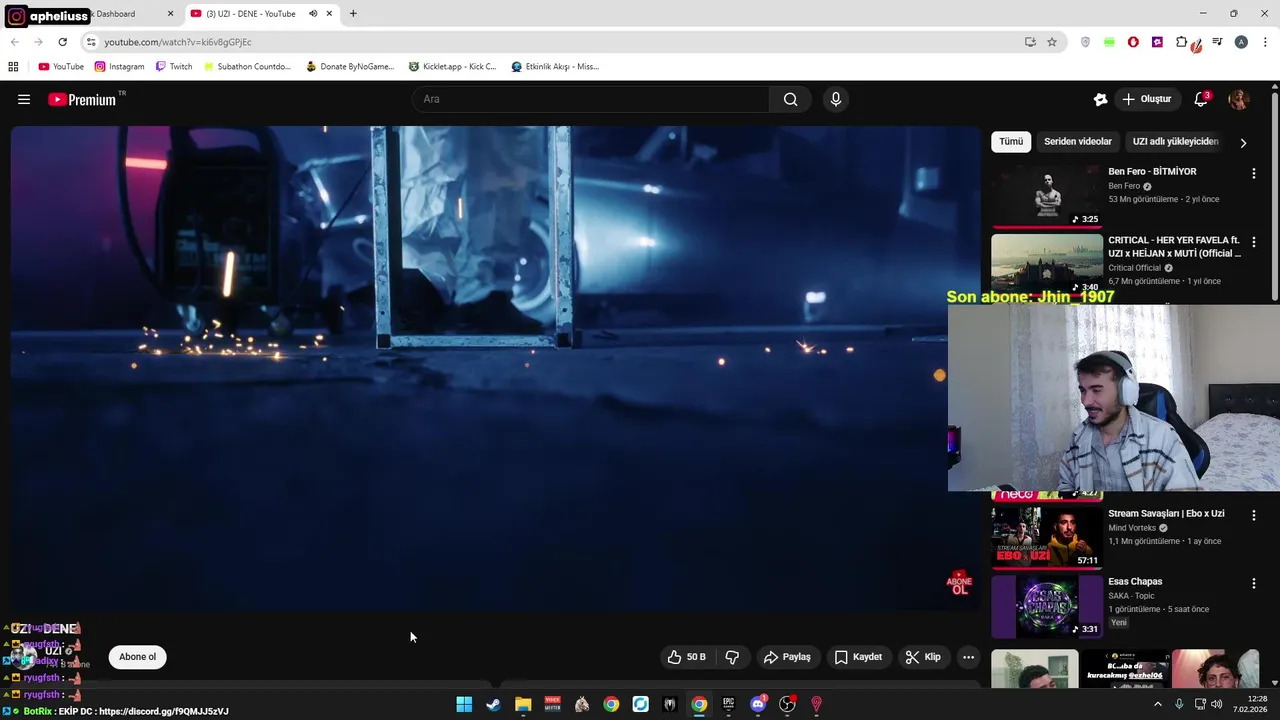The image size is (1280, 720).
Task: Open options for Stream Savaşları video
Action: [1253, 515]
